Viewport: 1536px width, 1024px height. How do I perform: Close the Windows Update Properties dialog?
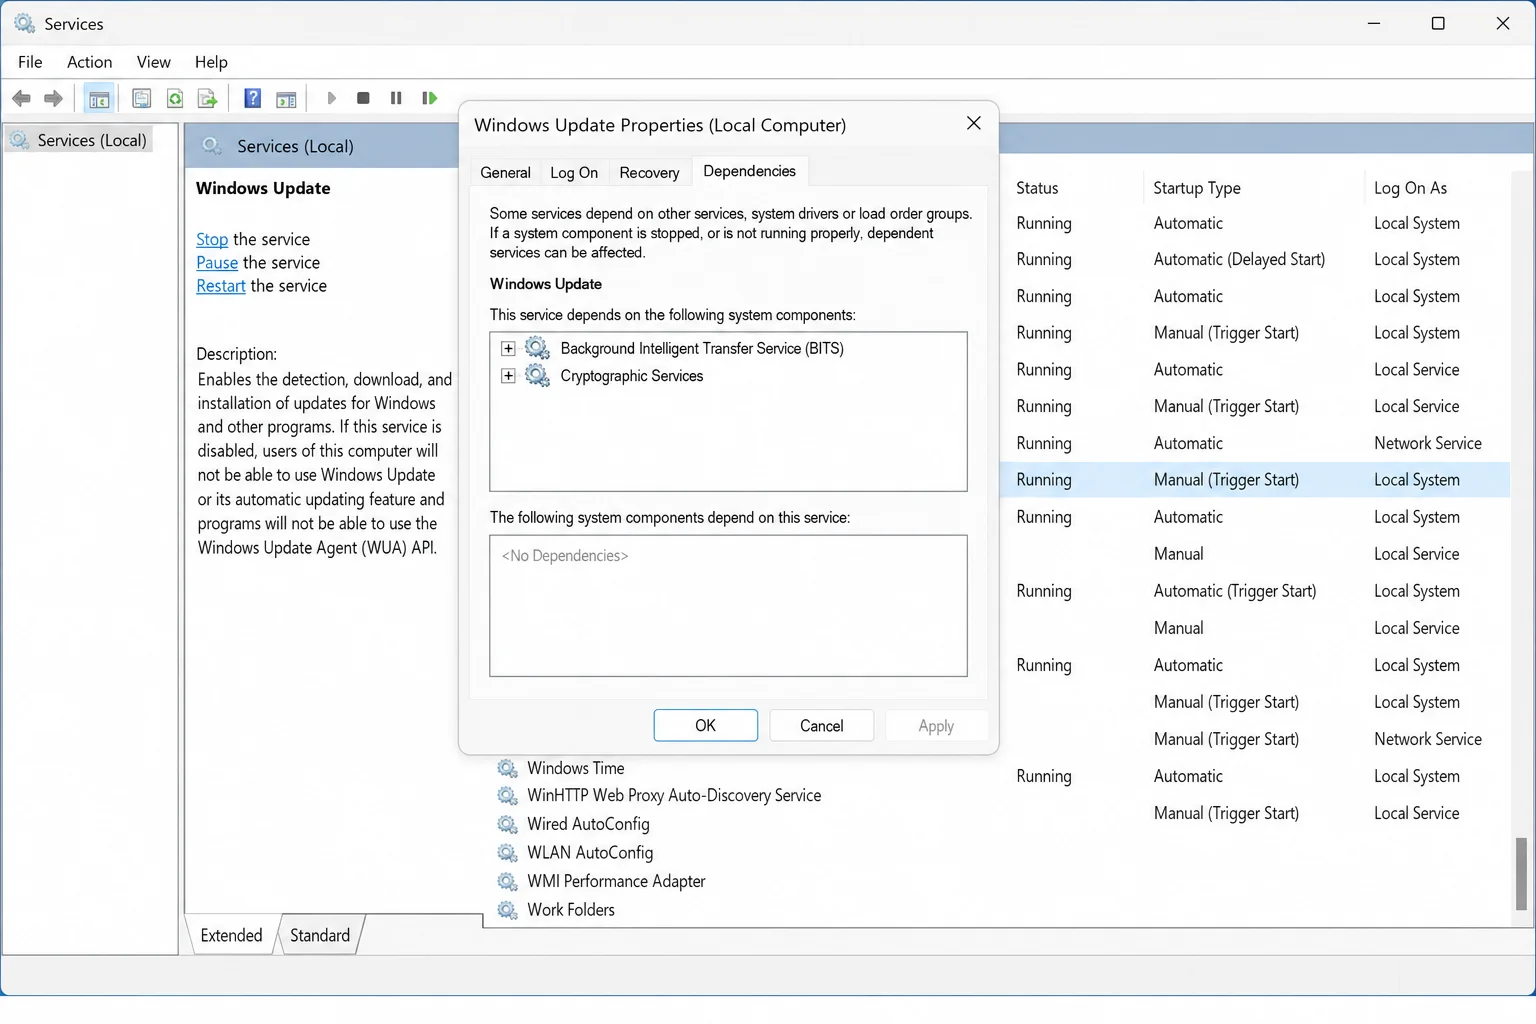tap(974, 123)
